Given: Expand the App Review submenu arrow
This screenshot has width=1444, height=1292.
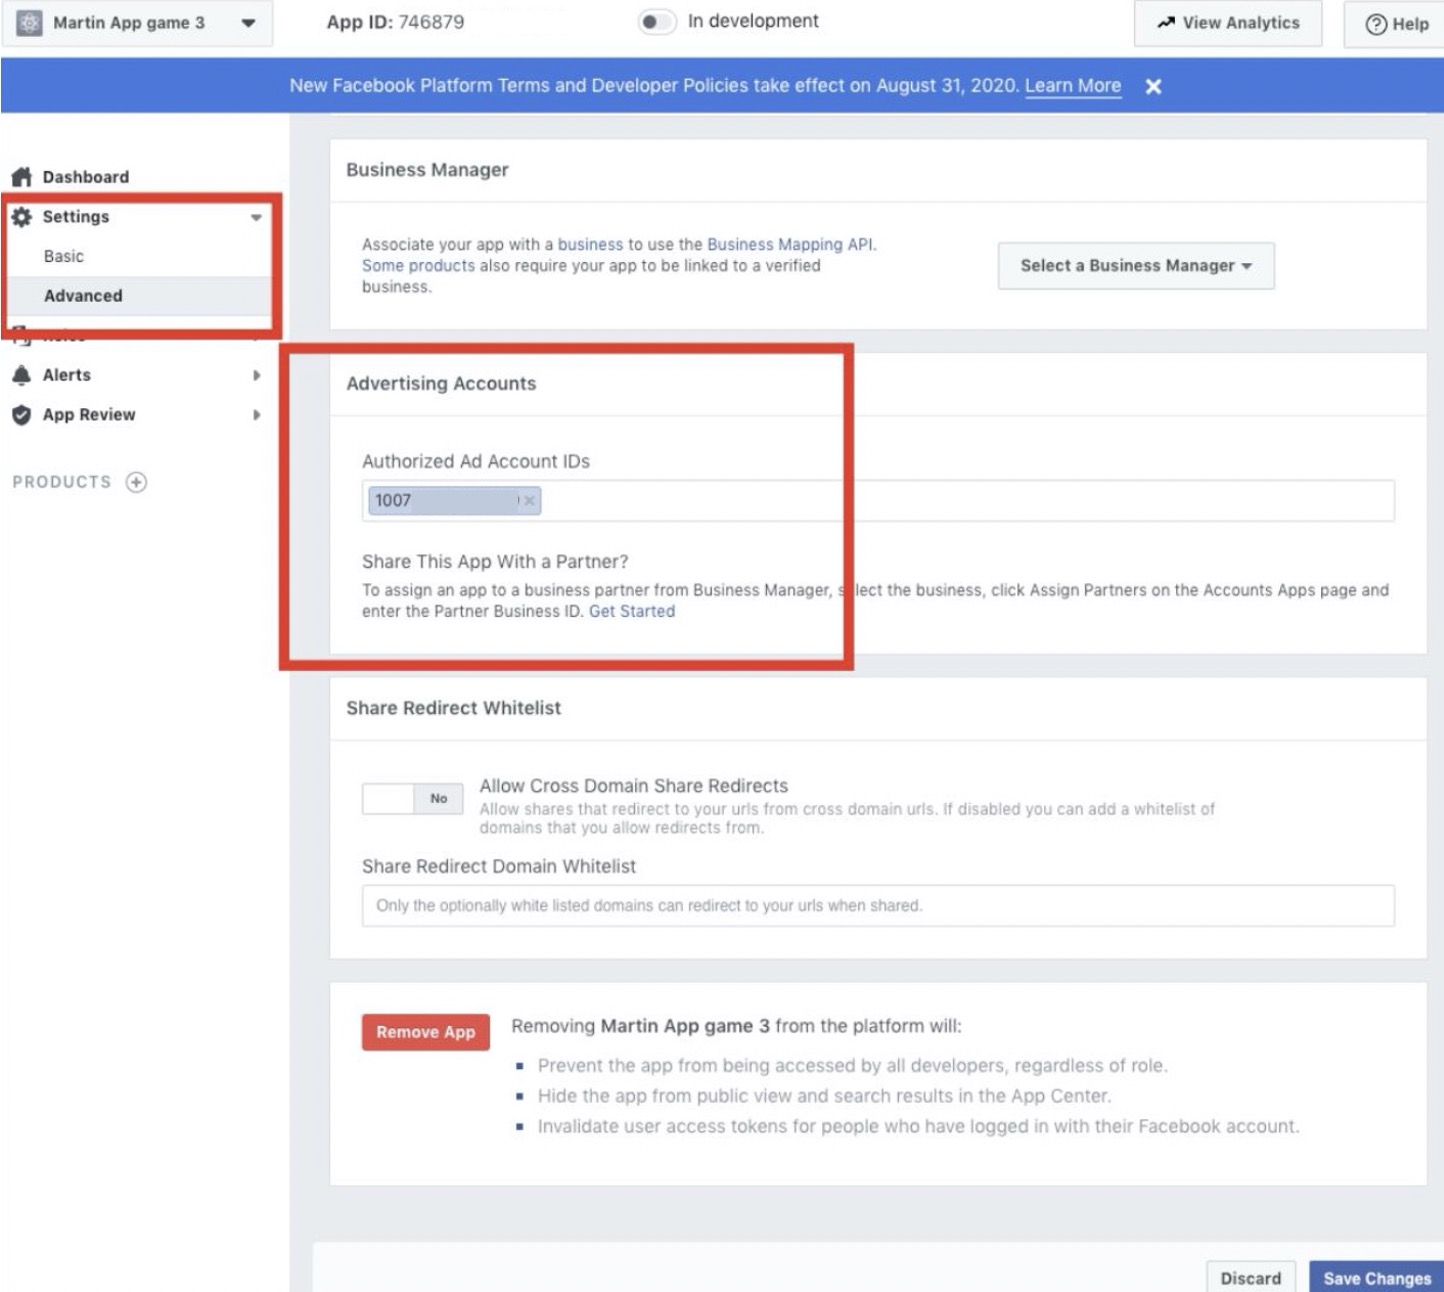Looking at the screenshot, I should click(x=256, y=415).
